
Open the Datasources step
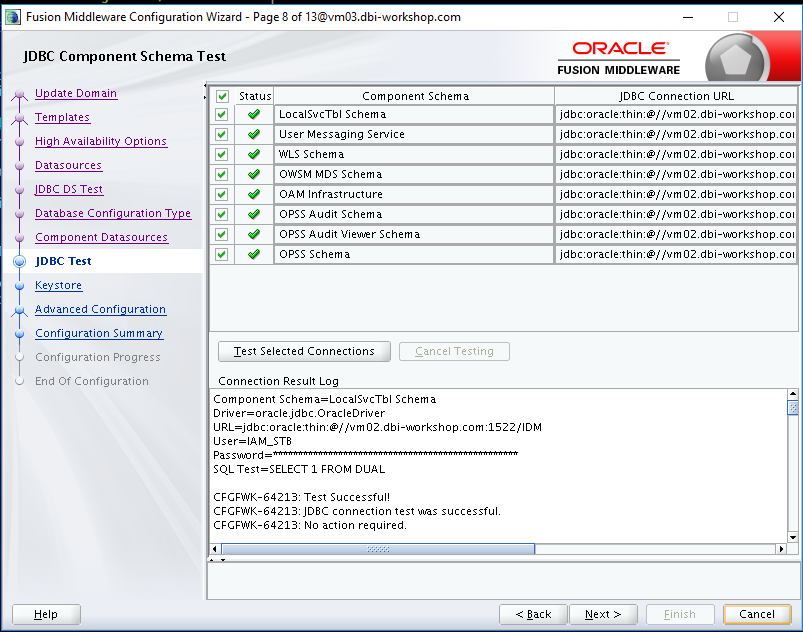[68, 165]
